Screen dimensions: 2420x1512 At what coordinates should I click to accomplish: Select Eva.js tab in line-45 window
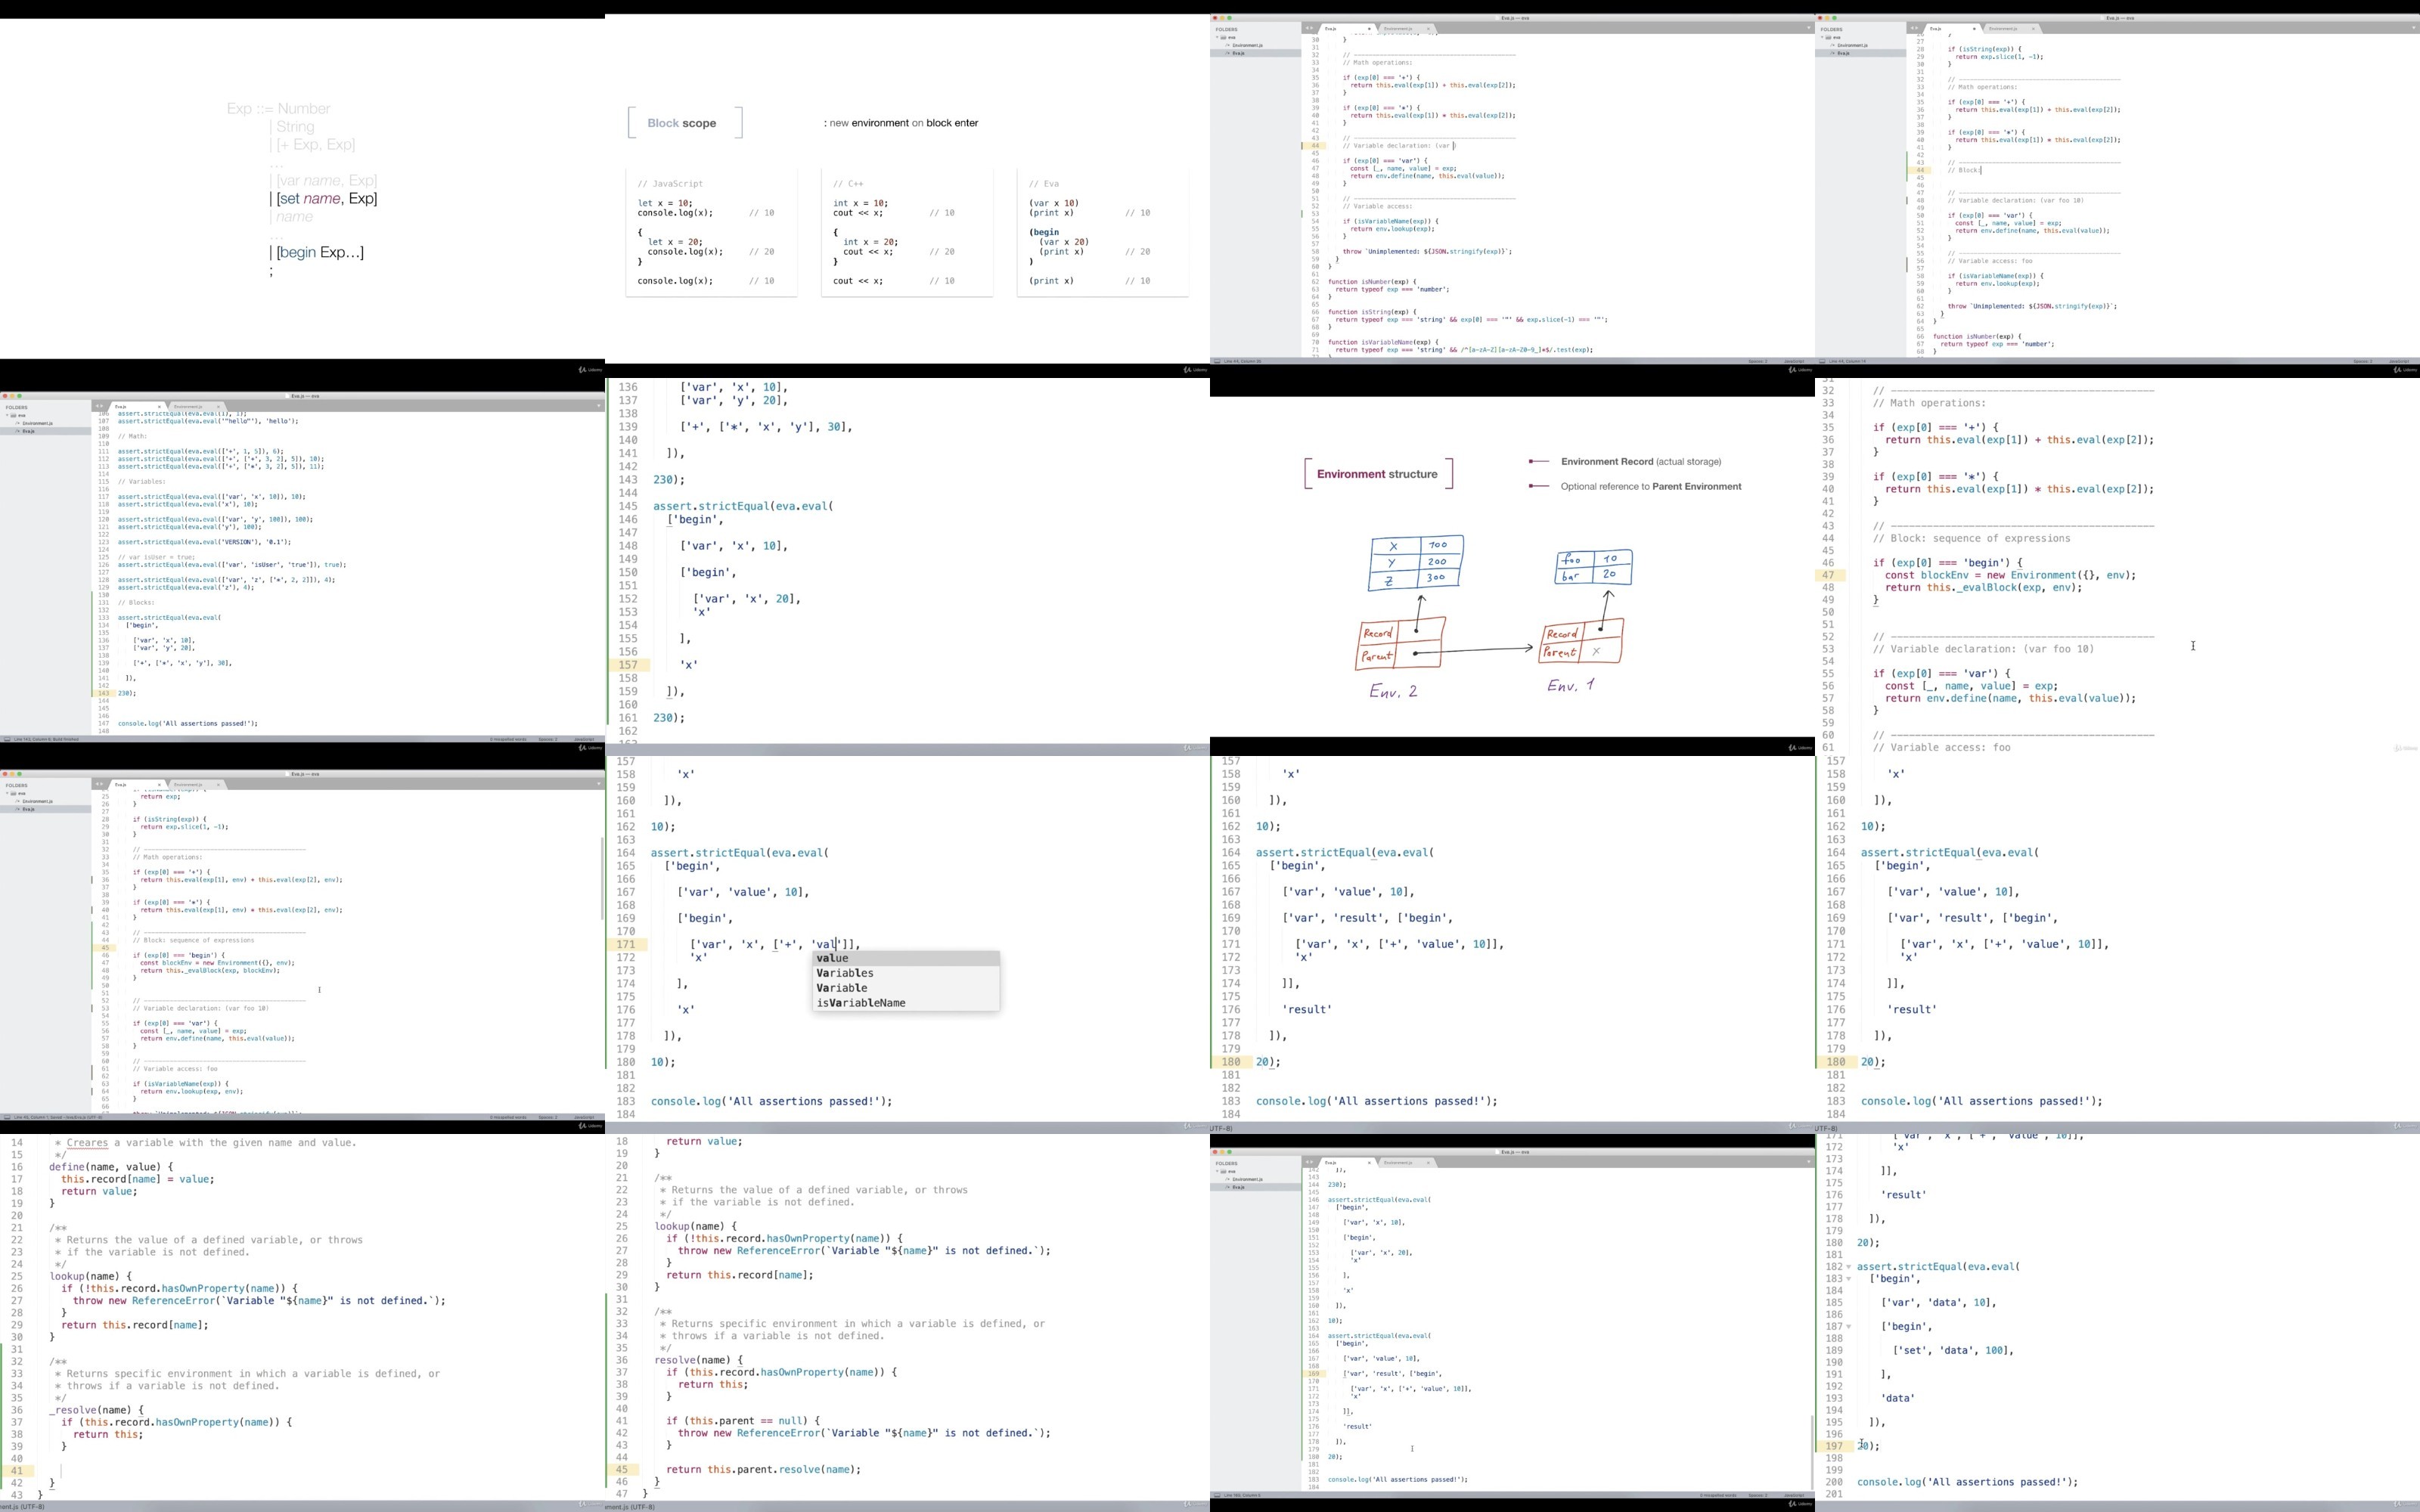pyautogui.click(x=136, y=784)
